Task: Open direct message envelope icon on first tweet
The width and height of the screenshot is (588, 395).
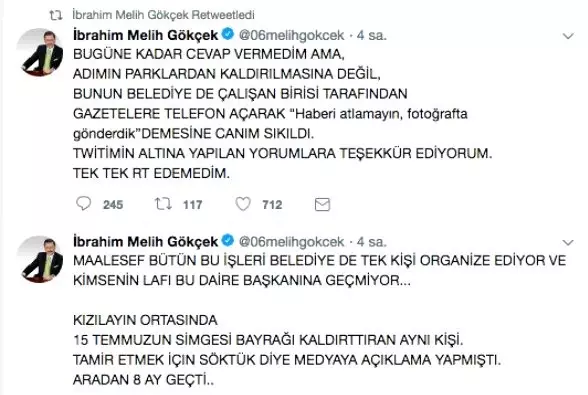Action: (x=322, y=204)
